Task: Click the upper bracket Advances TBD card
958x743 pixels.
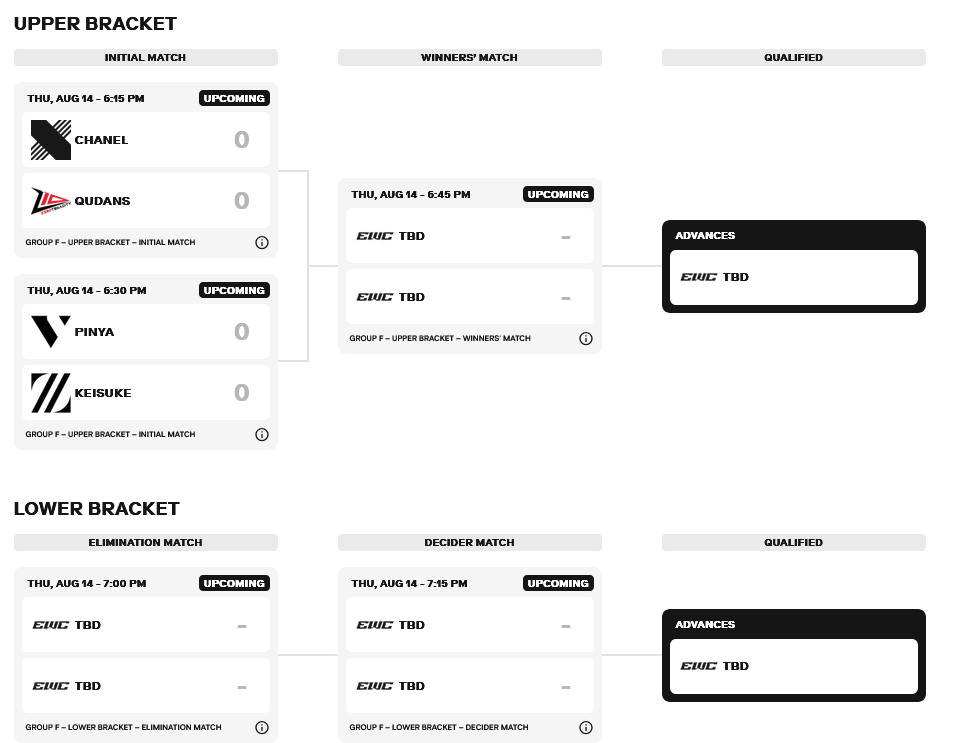Action: point(794,277)
